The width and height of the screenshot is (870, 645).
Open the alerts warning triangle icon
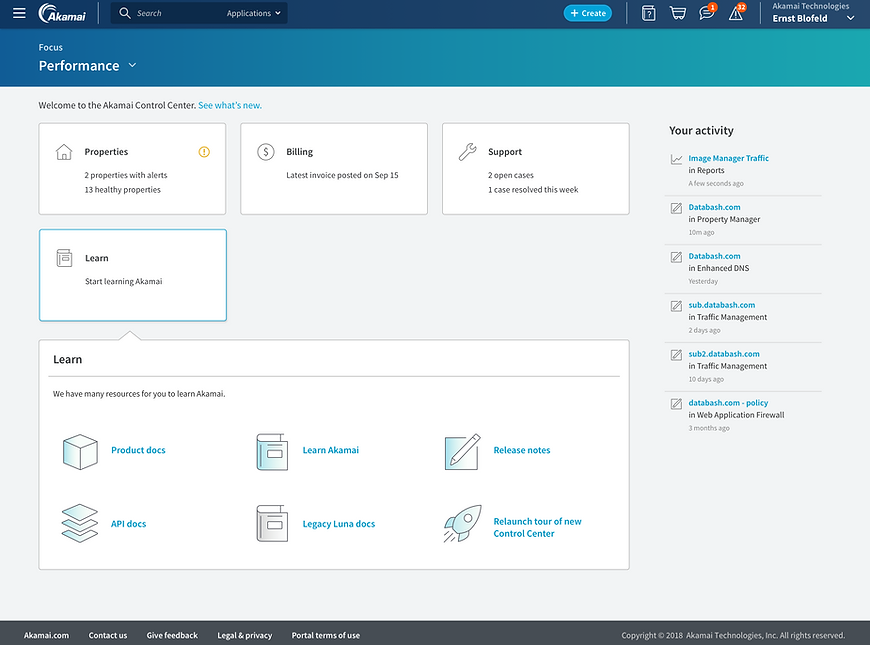(x=737, y=12)
